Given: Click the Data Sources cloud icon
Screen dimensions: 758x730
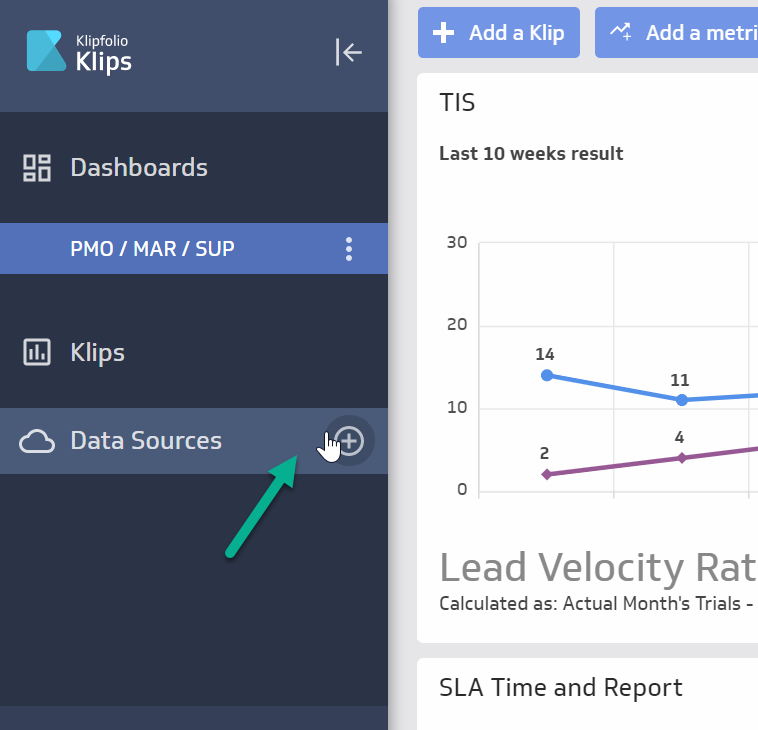Looking at the screenshot, I should [37, 441].
